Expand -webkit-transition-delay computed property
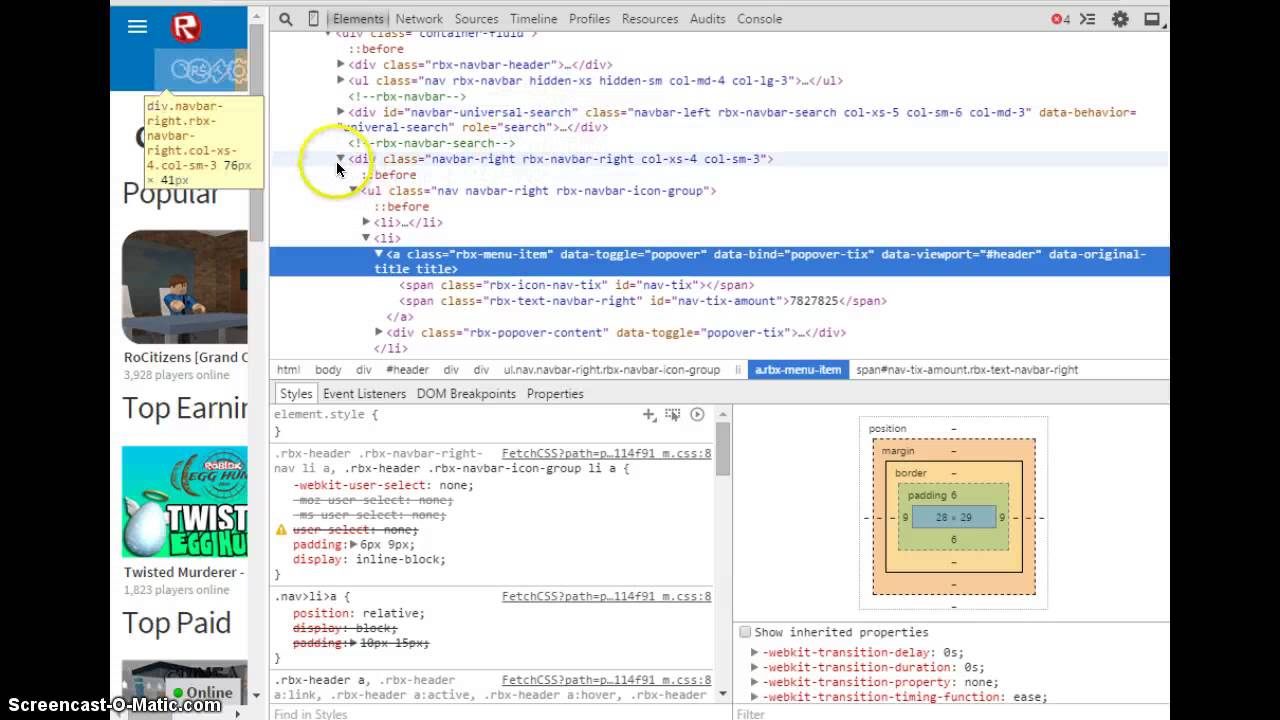The image size is (1280, 720). pyautogui.click(x=755, y=652)
